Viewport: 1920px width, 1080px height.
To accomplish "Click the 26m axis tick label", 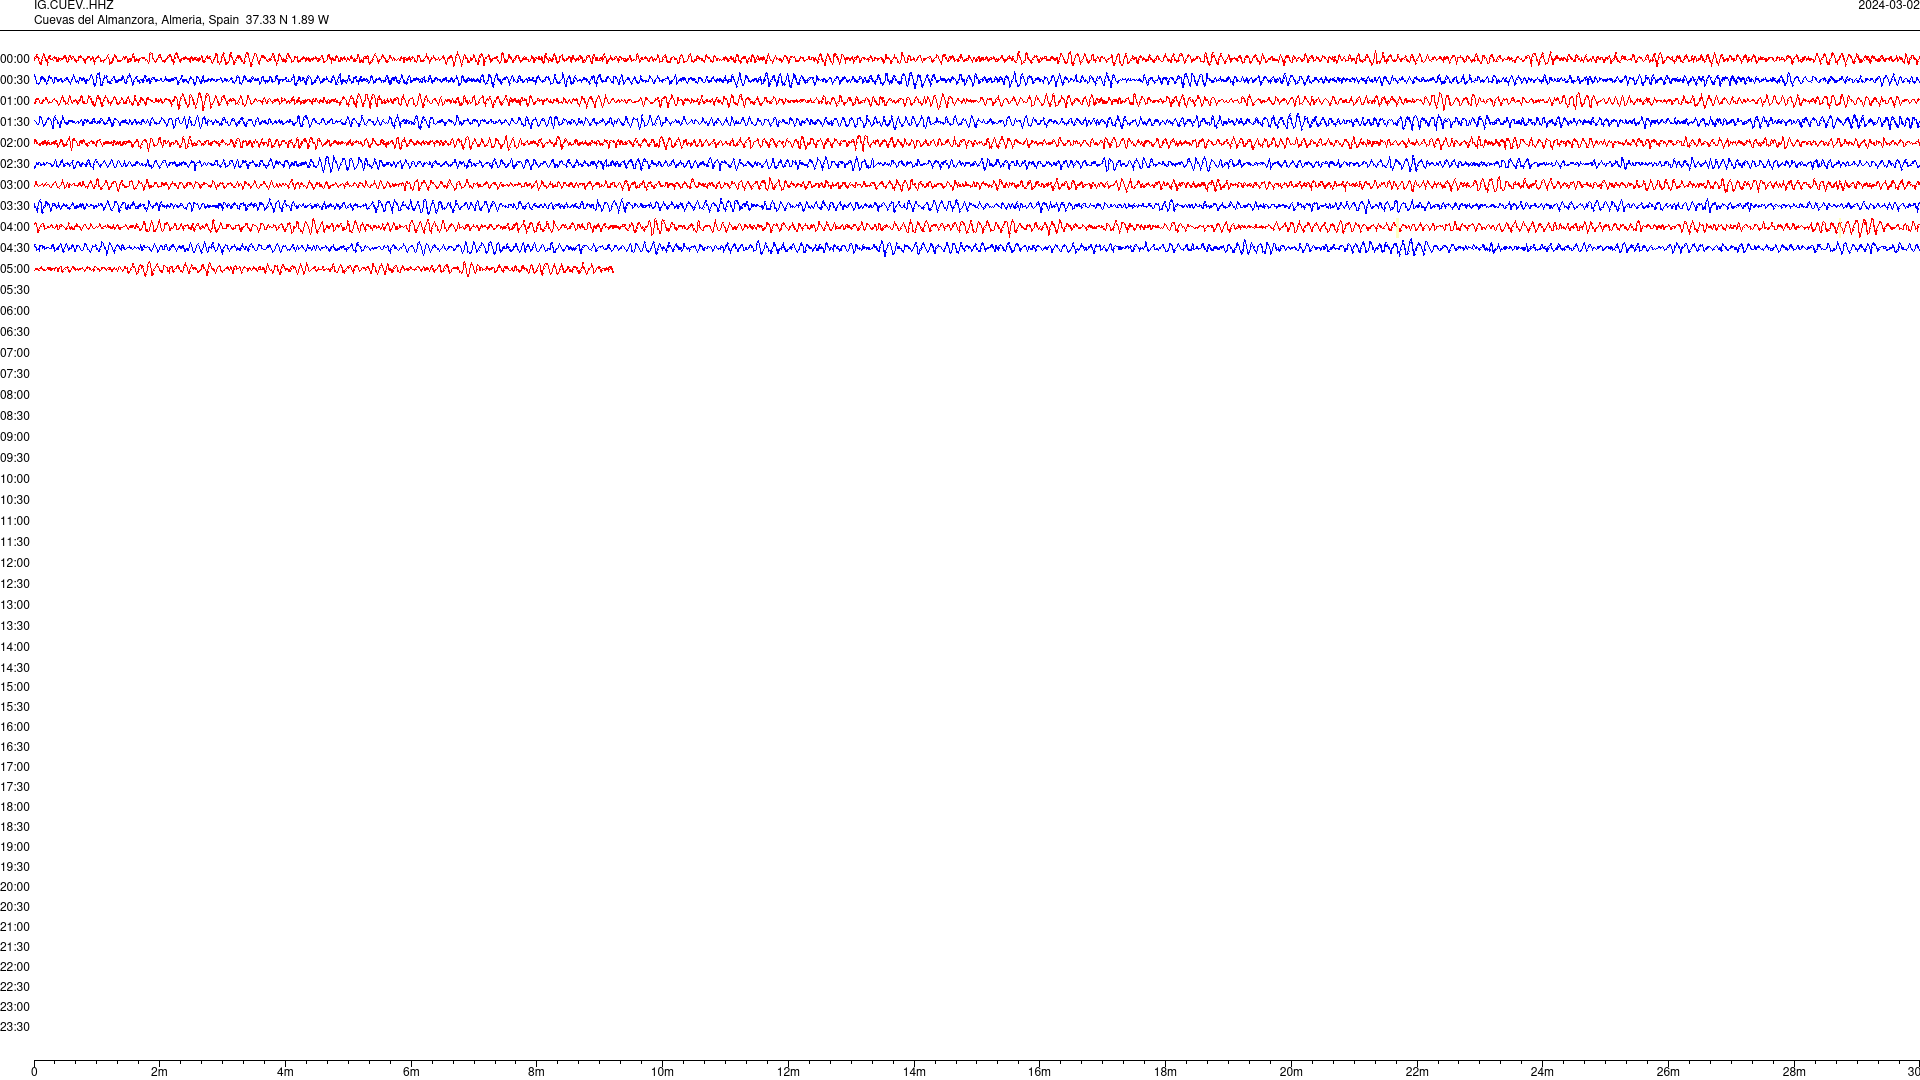I will click(x=1668, y=1072).
